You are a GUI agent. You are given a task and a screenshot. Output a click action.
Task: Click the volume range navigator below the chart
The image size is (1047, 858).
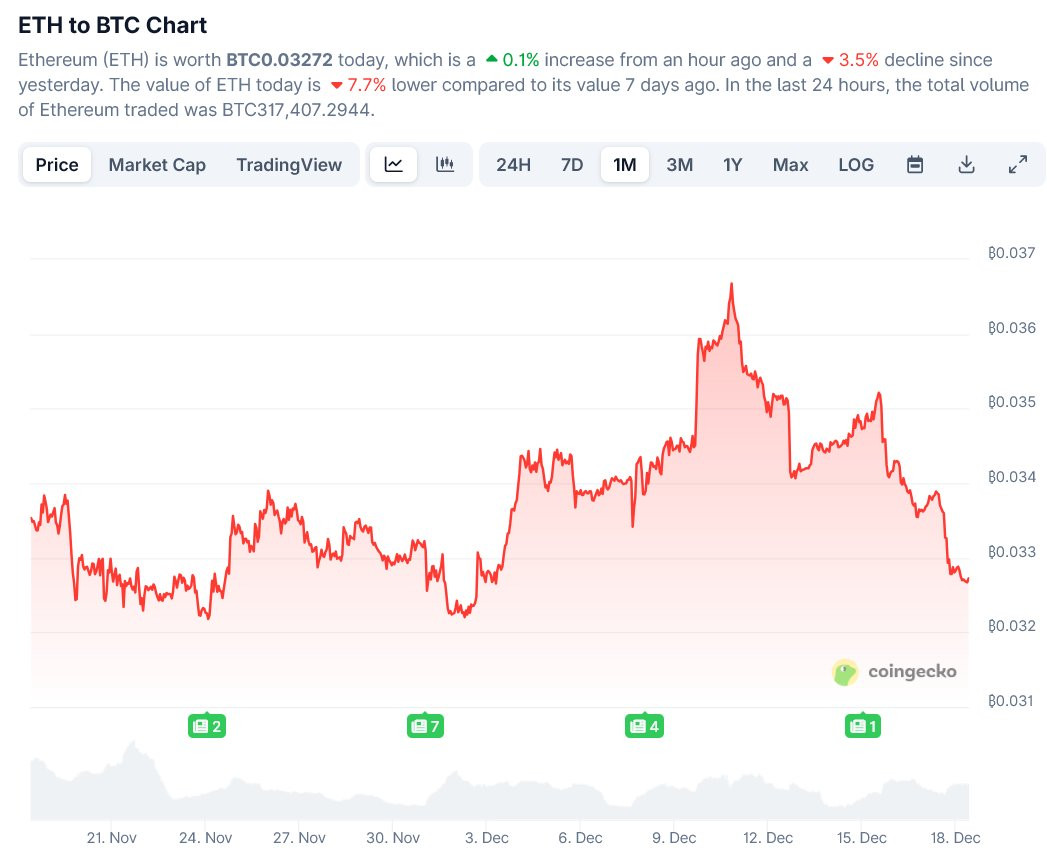499,780
